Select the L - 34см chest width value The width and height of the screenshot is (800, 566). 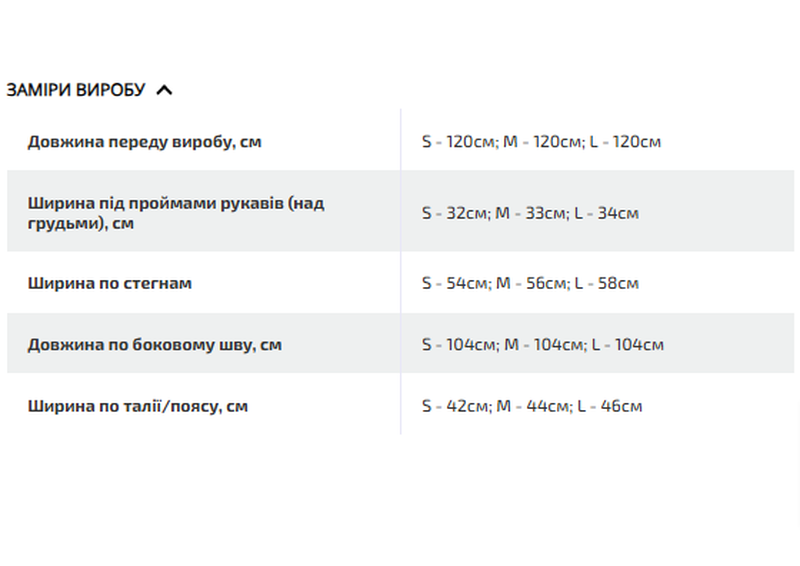(x=606, y=213)
